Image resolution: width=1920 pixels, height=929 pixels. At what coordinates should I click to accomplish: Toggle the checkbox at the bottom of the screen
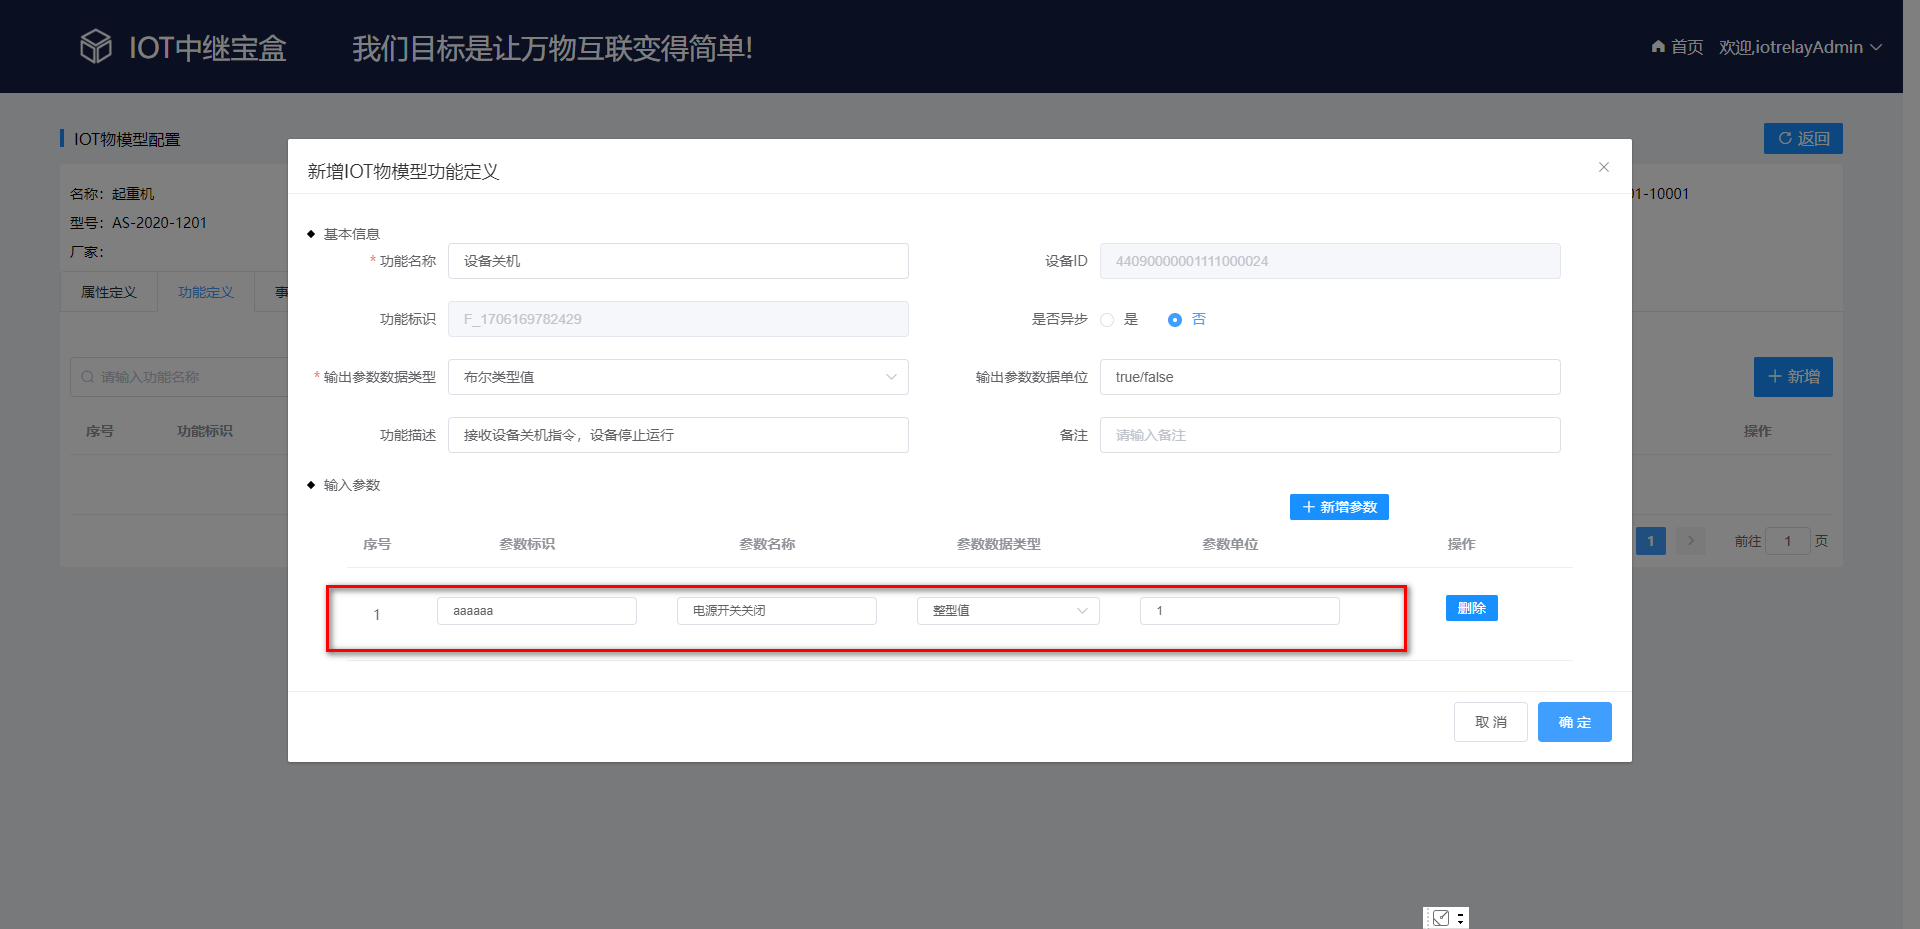1440,916
